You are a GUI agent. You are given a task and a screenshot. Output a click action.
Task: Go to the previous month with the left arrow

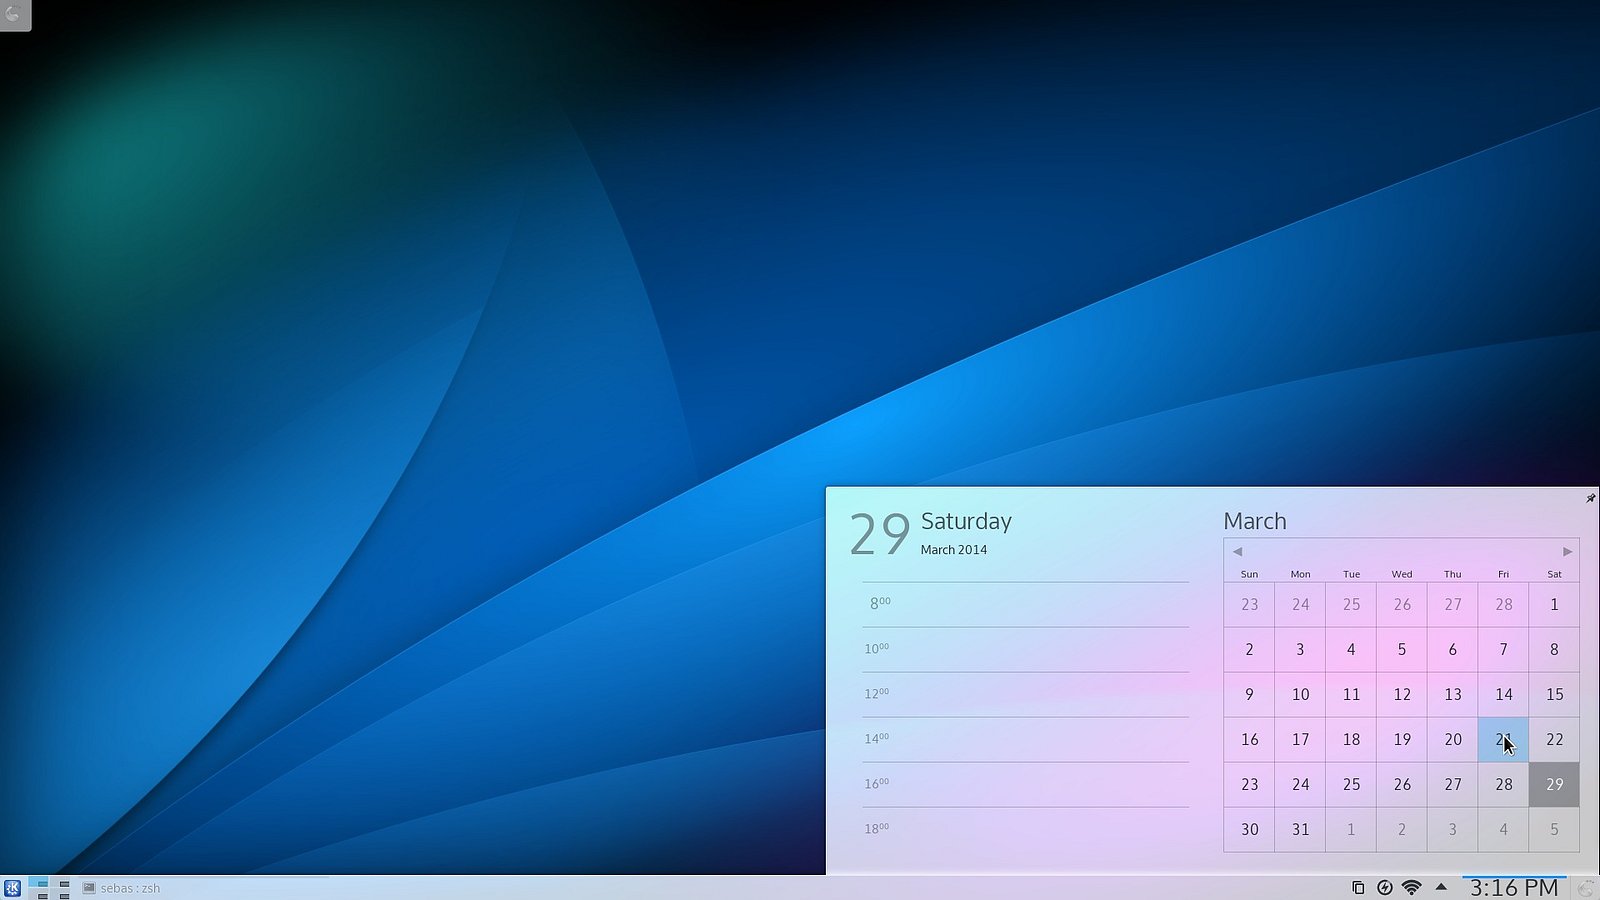click(1237, 551)
